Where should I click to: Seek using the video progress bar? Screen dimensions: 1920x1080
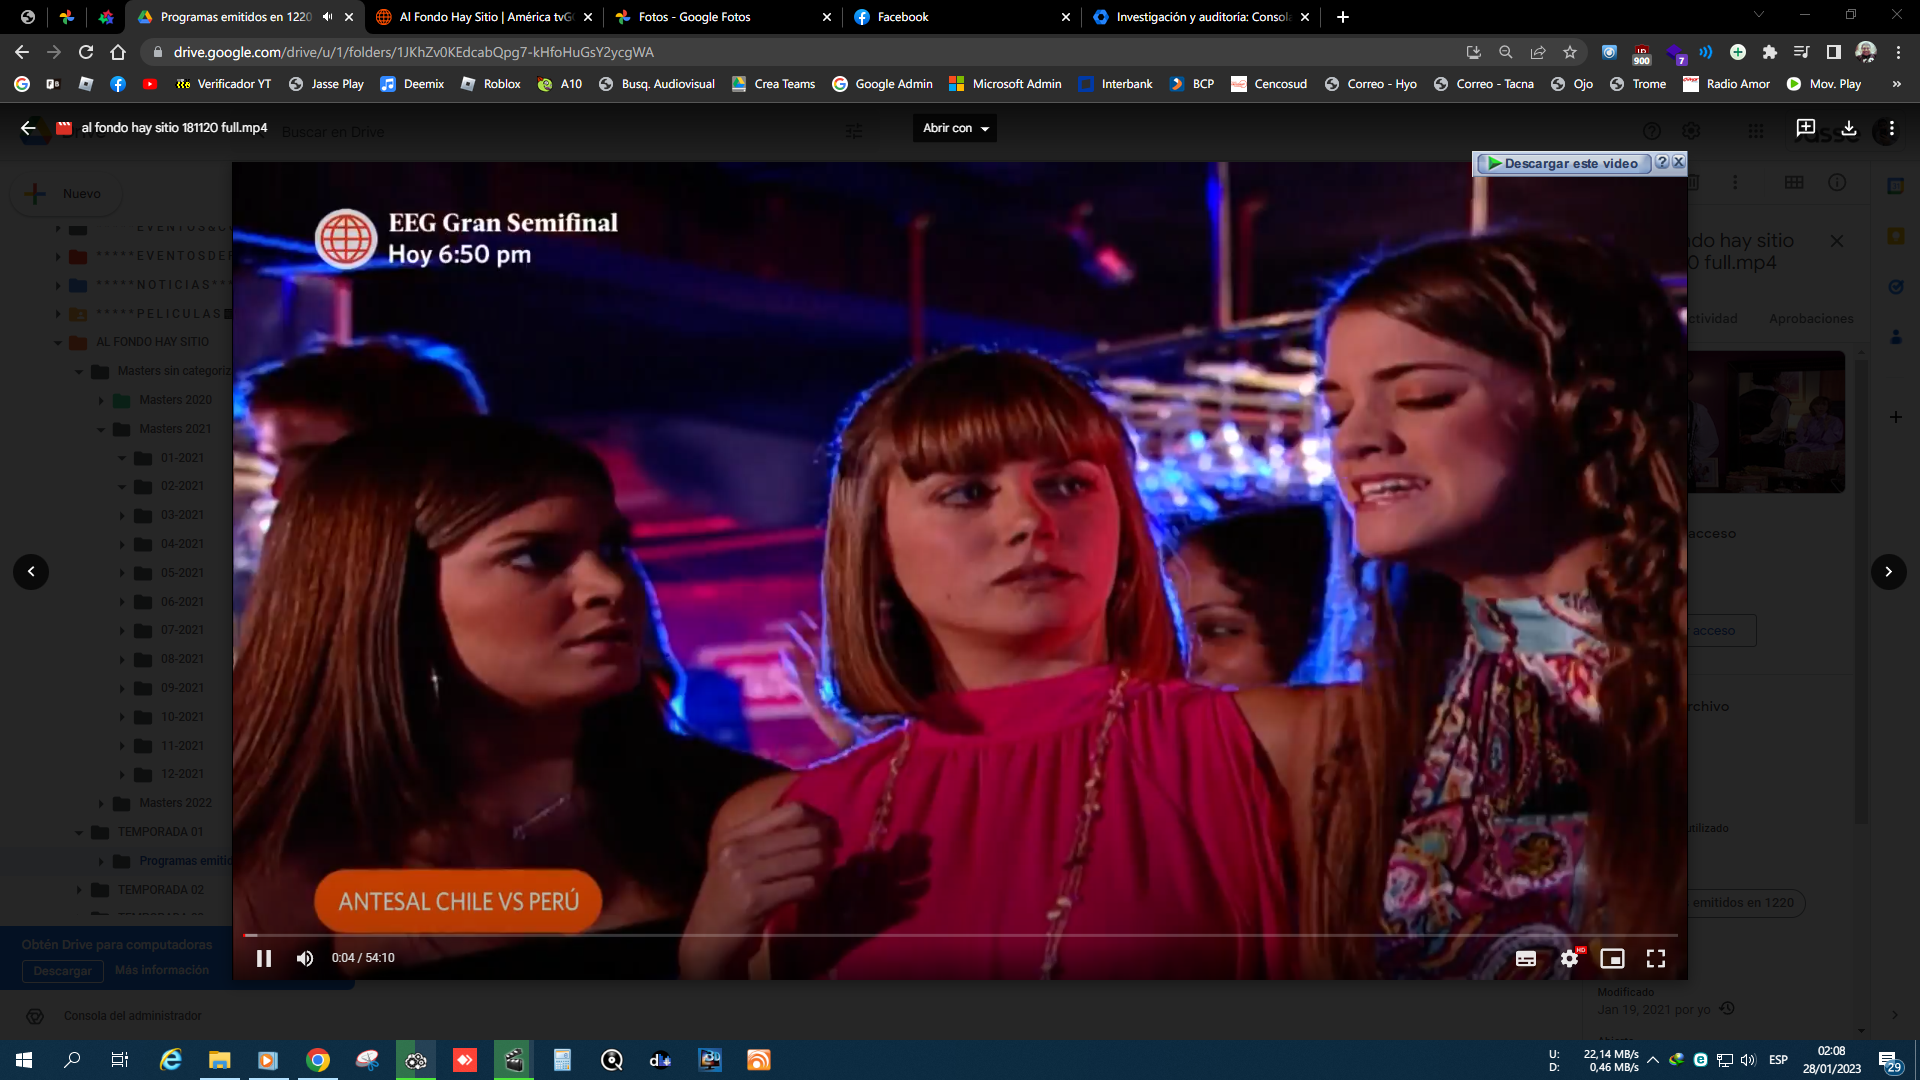coord(960,936)
